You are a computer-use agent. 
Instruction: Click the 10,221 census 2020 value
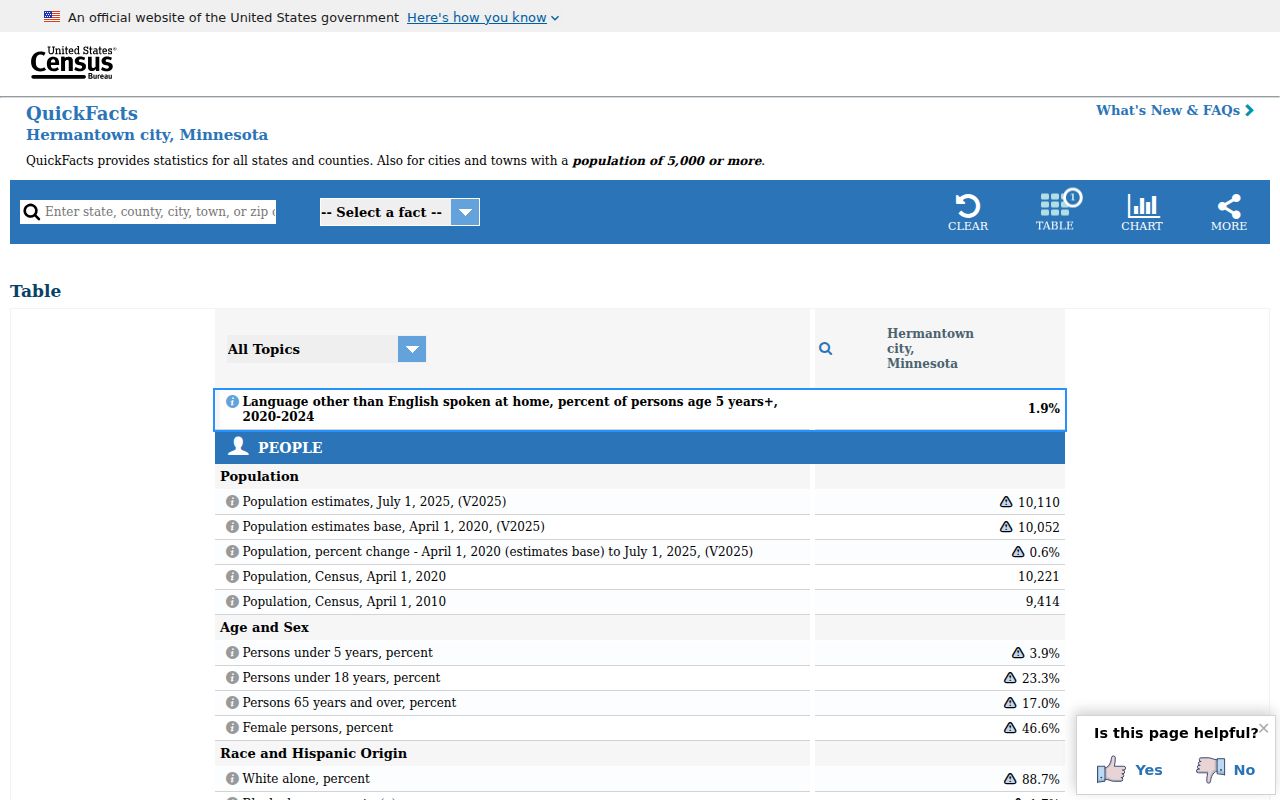point(1039,577)
